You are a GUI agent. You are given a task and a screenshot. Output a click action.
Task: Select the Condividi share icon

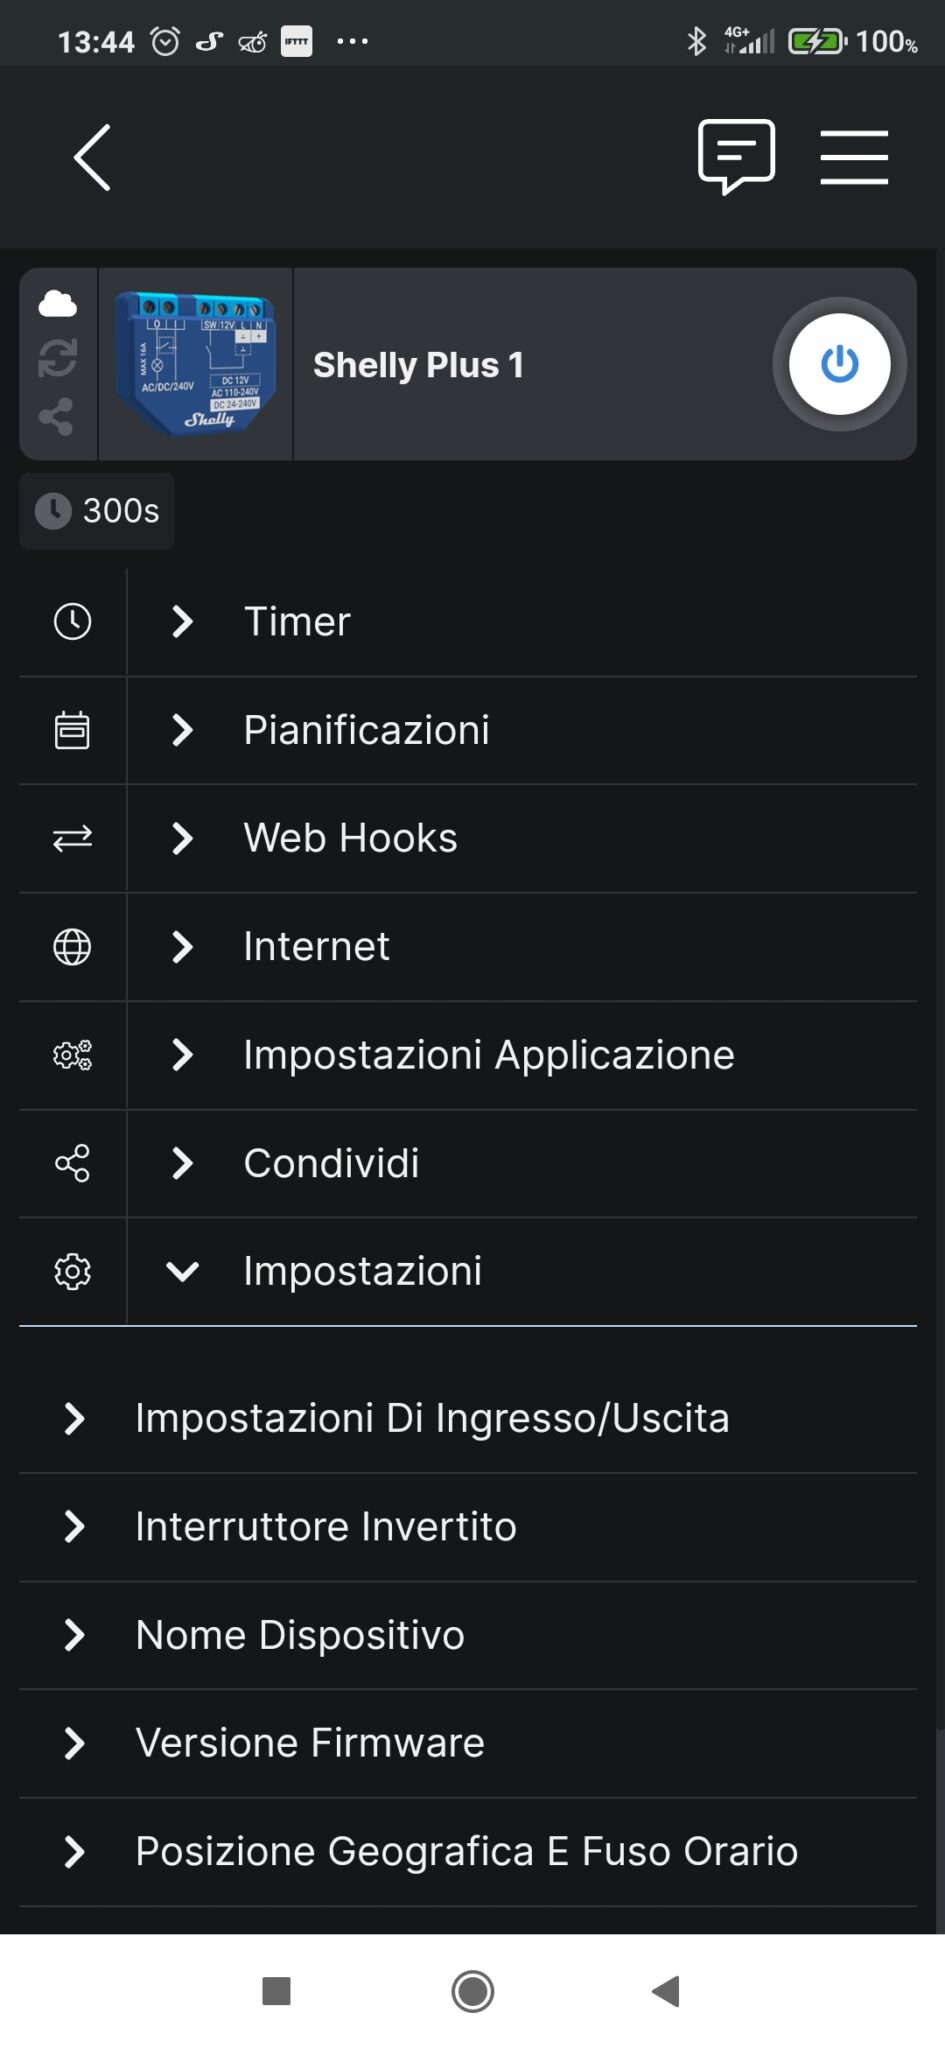(x=71, y=1163)
